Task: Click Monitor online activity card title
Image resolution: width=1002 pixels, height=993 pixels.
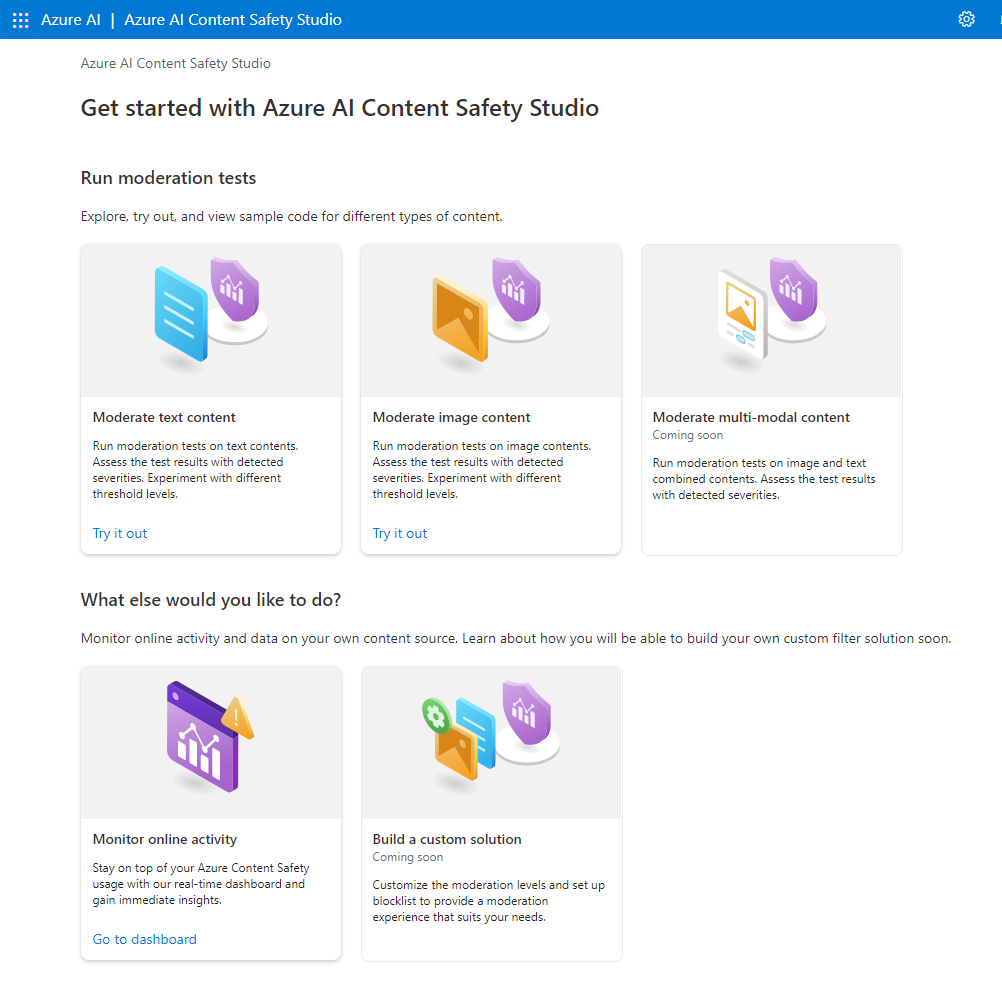Action: [x=165, y=839]
